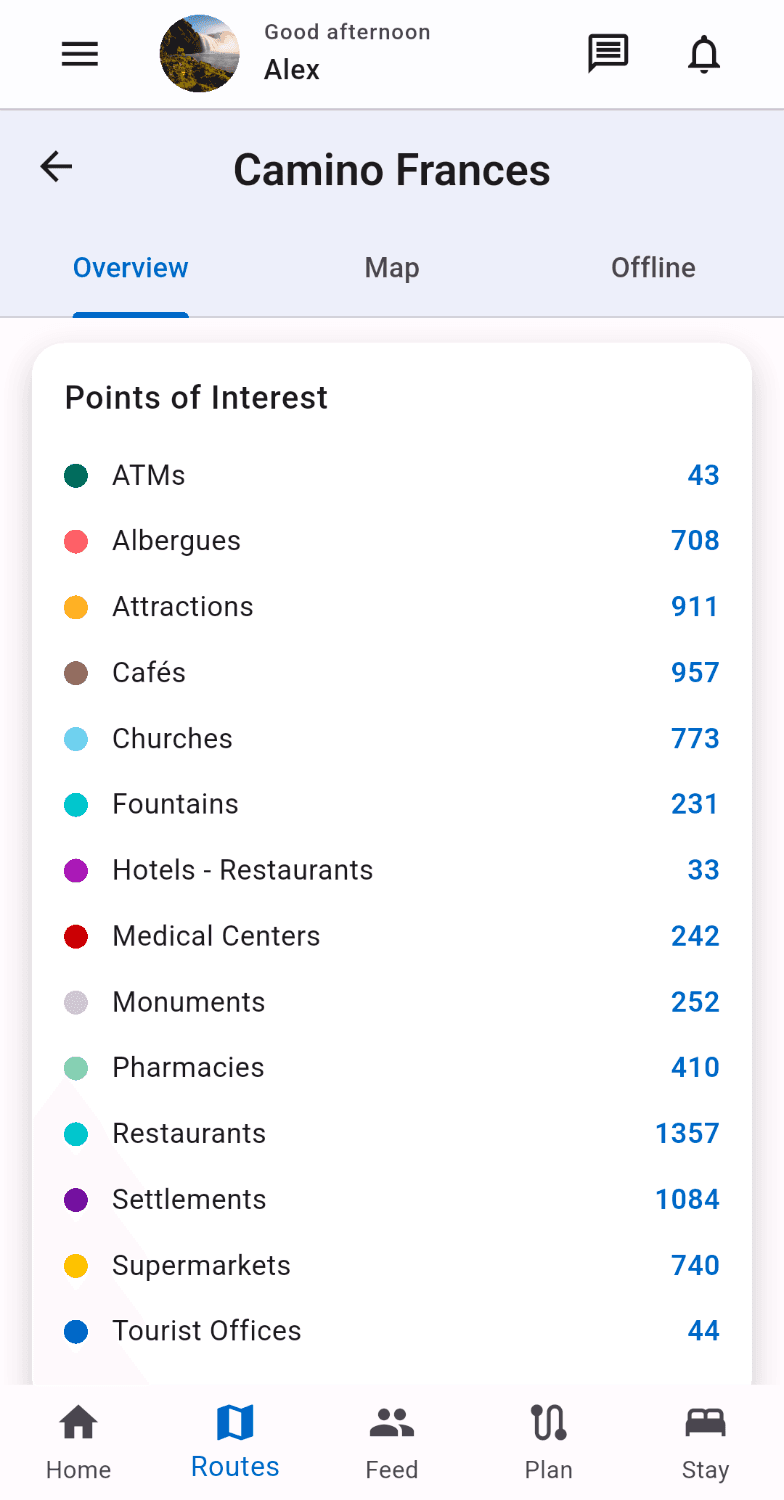Screen dimensions: 784x1500
Task: Open the Feed people icon
Action: click(392, 1422)
